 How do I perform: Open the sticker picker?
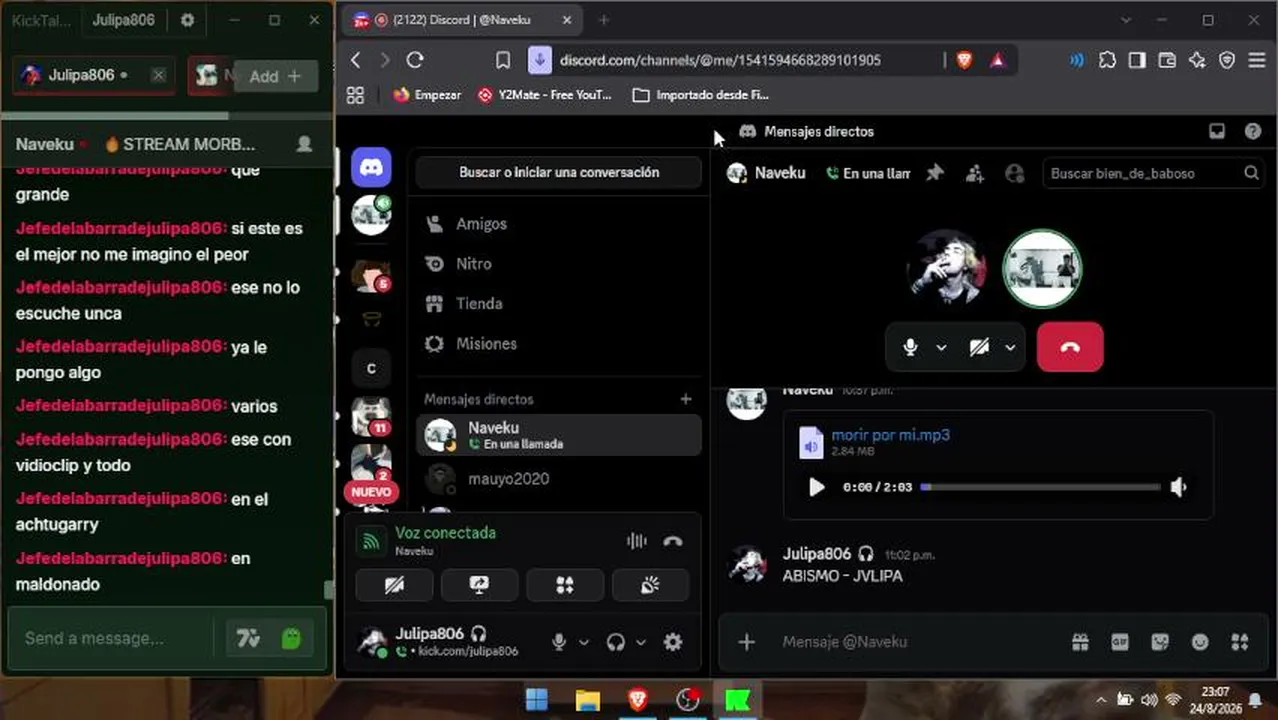coord(1160,642)
